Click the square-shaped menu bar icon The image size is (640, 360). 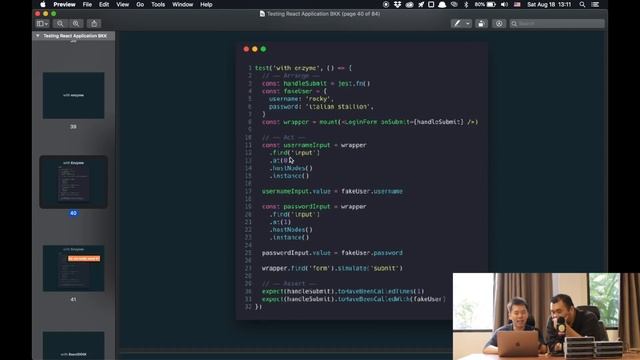(431, 4)
